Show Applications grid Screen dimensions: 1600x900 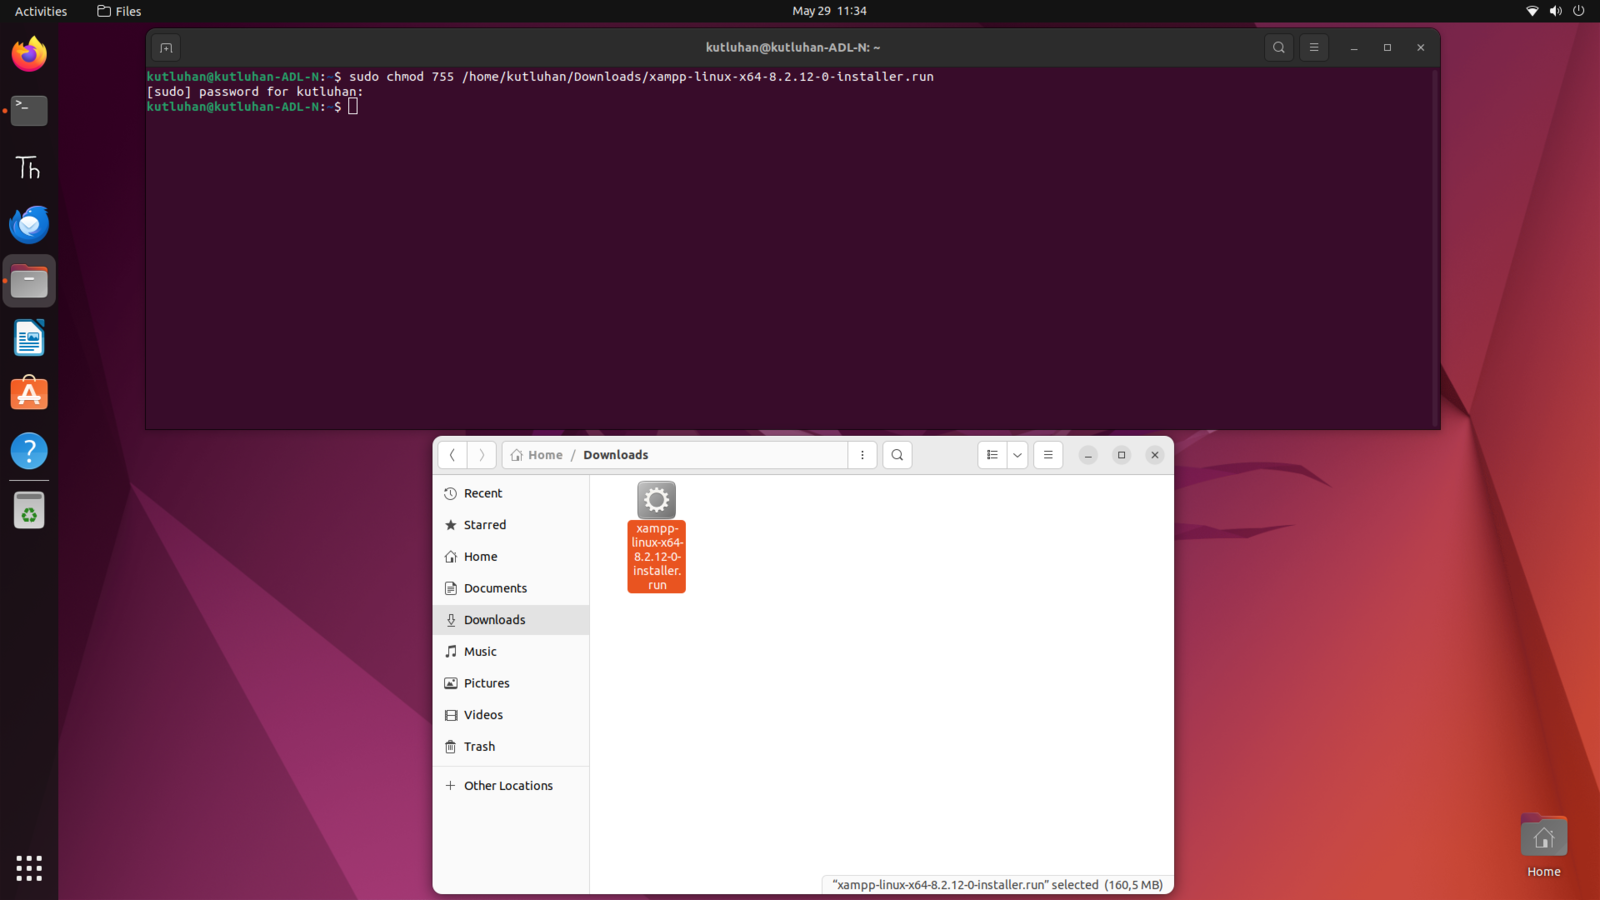point(29,868)
